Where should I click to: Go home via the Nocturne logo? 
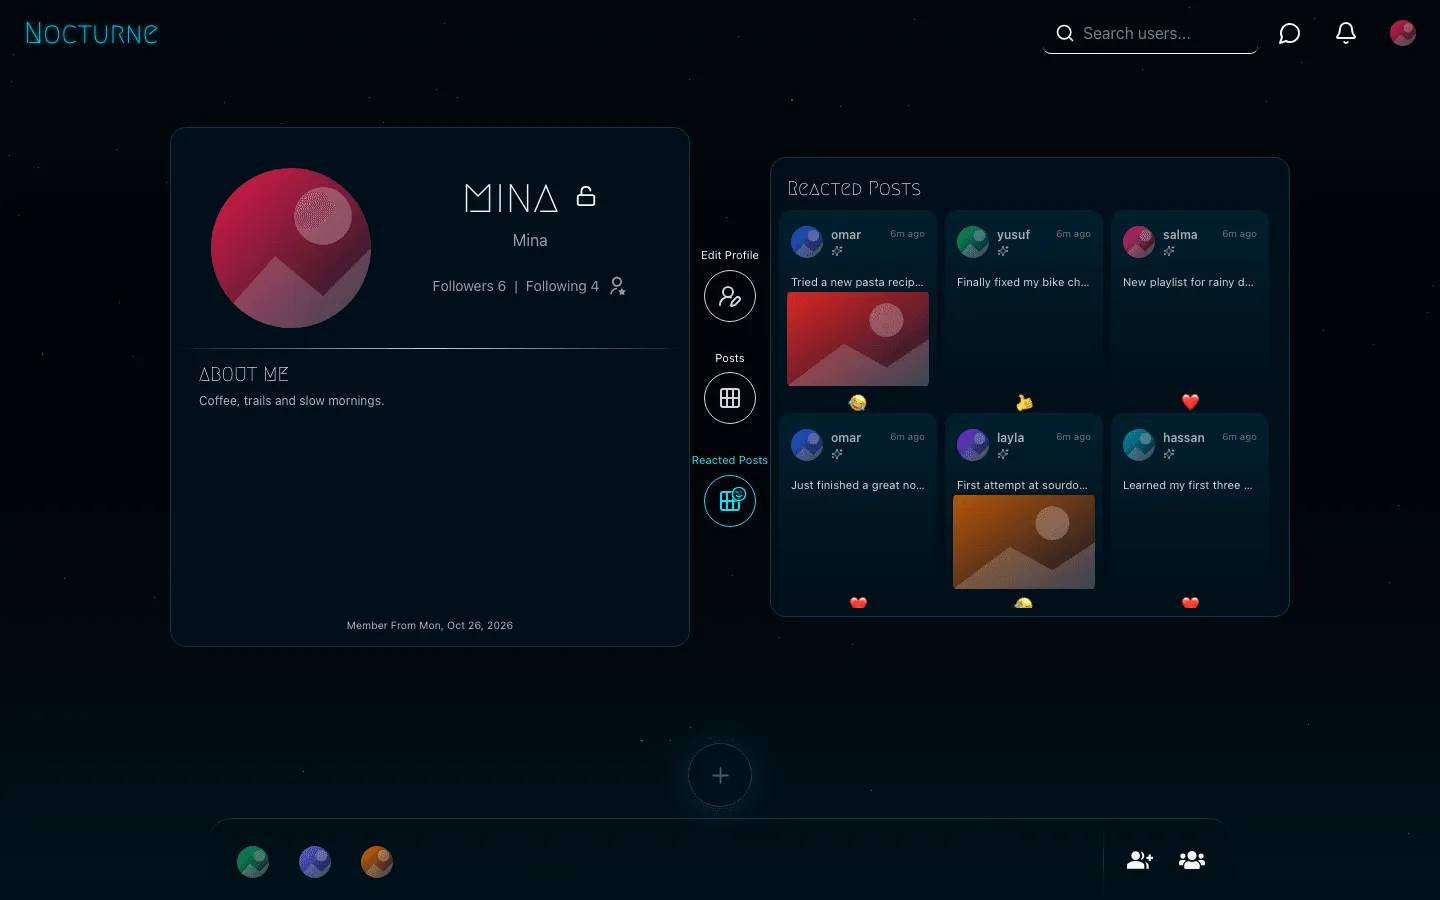click(92, 33)
